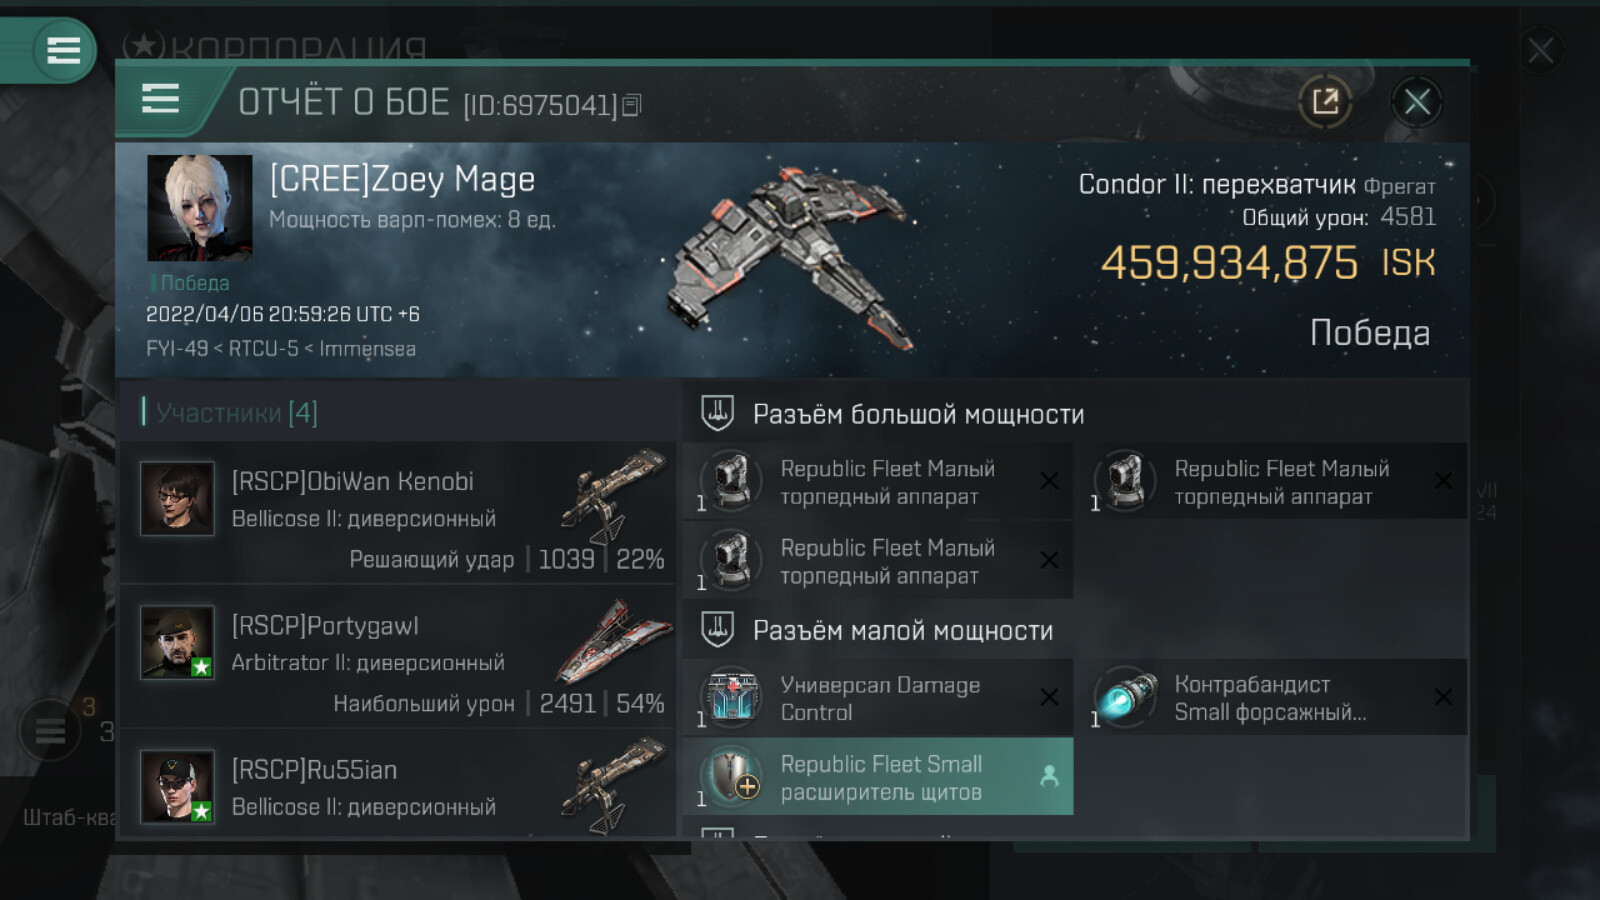Select the Контрабандист Small afterburner module icon
This screenshot has height=900, width=1600.
(1126, 697)
